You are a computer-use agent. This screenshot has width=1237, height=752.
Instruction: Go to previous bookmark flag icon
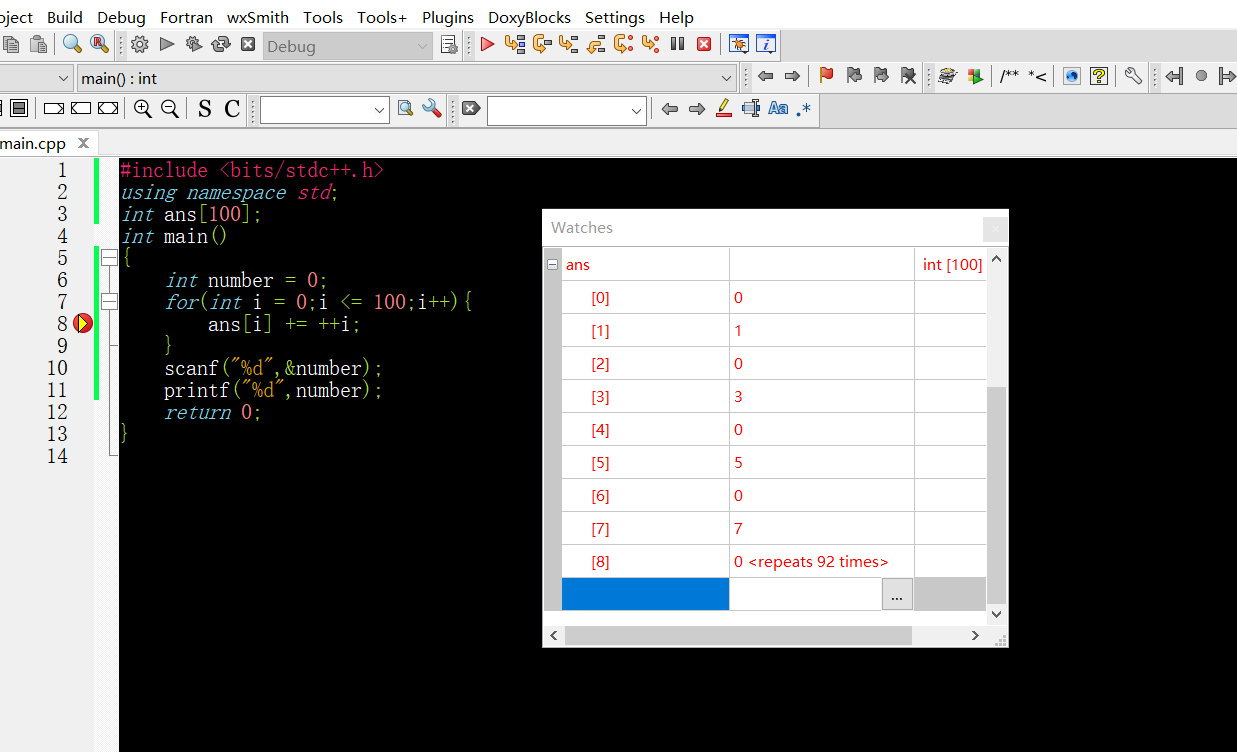(x=854, y=76)
